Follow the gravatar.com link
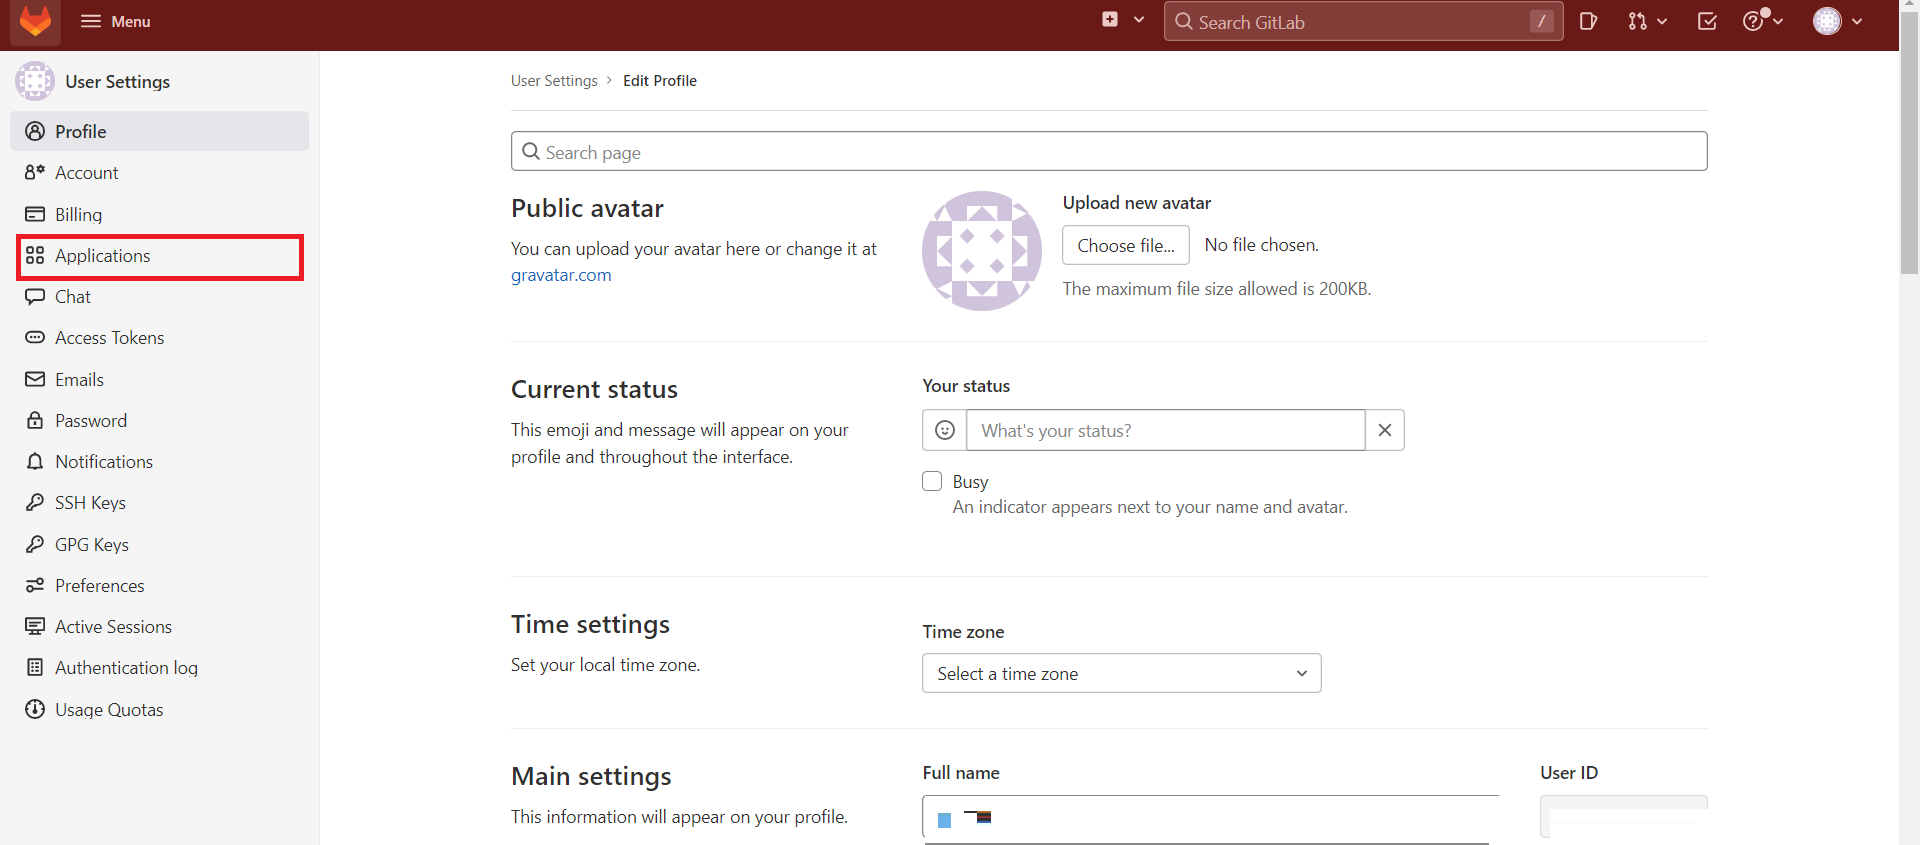This screenshot has width=1920, height=845. click(560, 275)
